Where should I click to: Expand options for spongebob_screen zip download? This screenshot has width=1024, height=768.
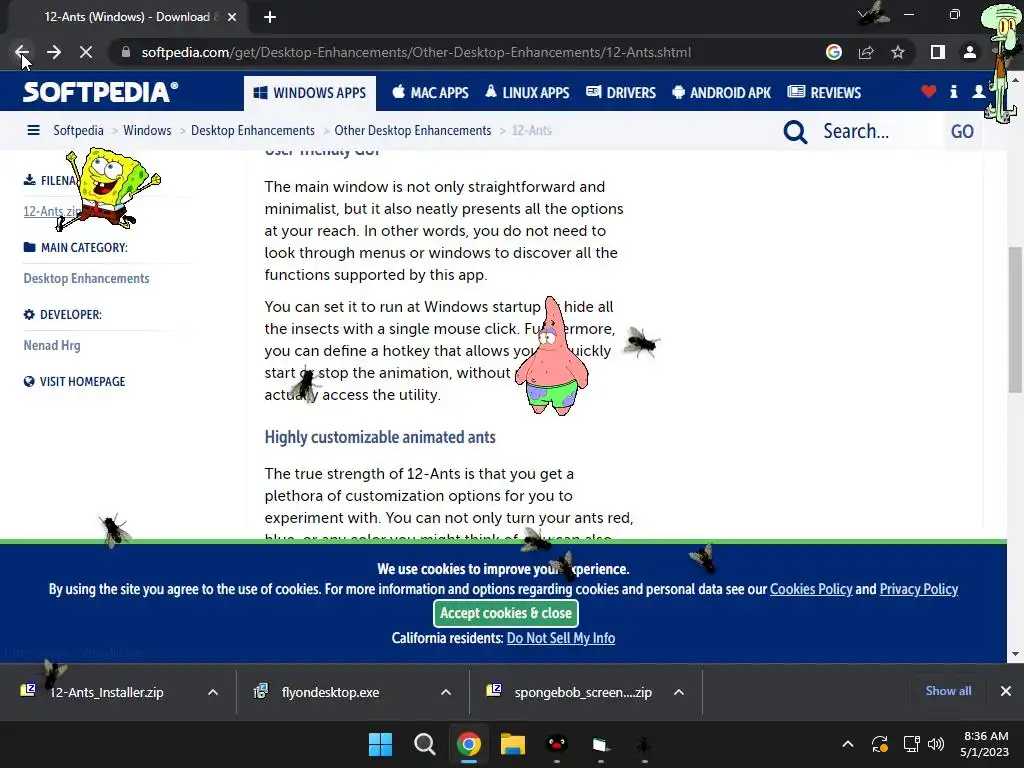(x=679, y=692)
